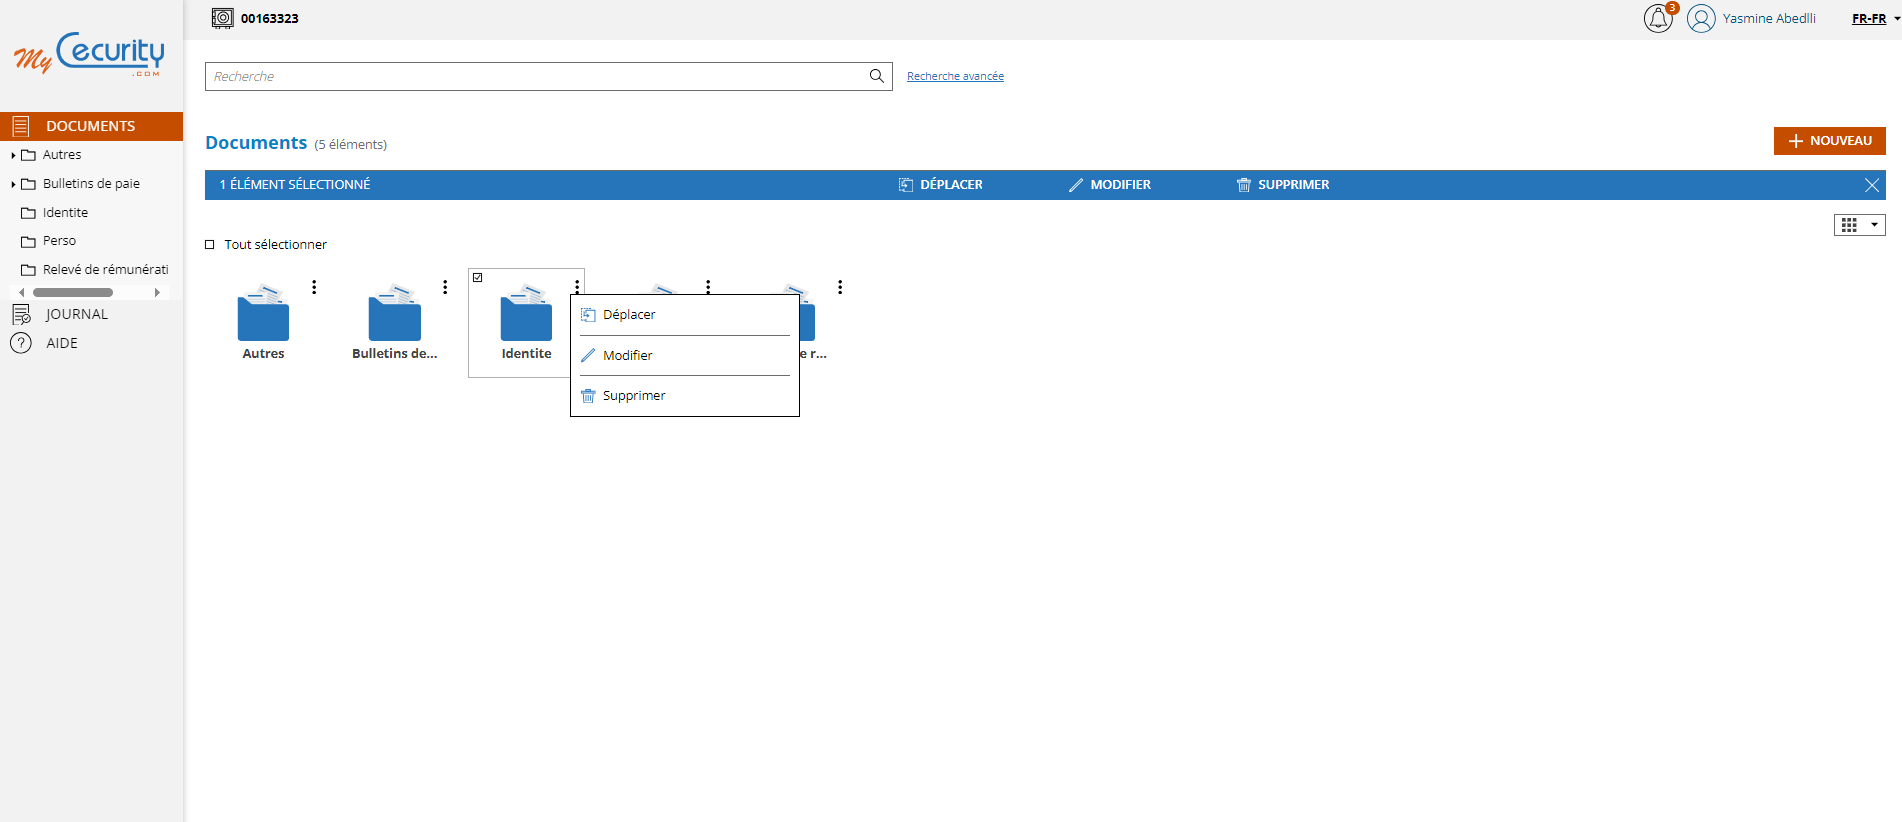Screen dimensions: 1902x822
Task: Click the Aide question mark icon
Action: click(21, 343)
